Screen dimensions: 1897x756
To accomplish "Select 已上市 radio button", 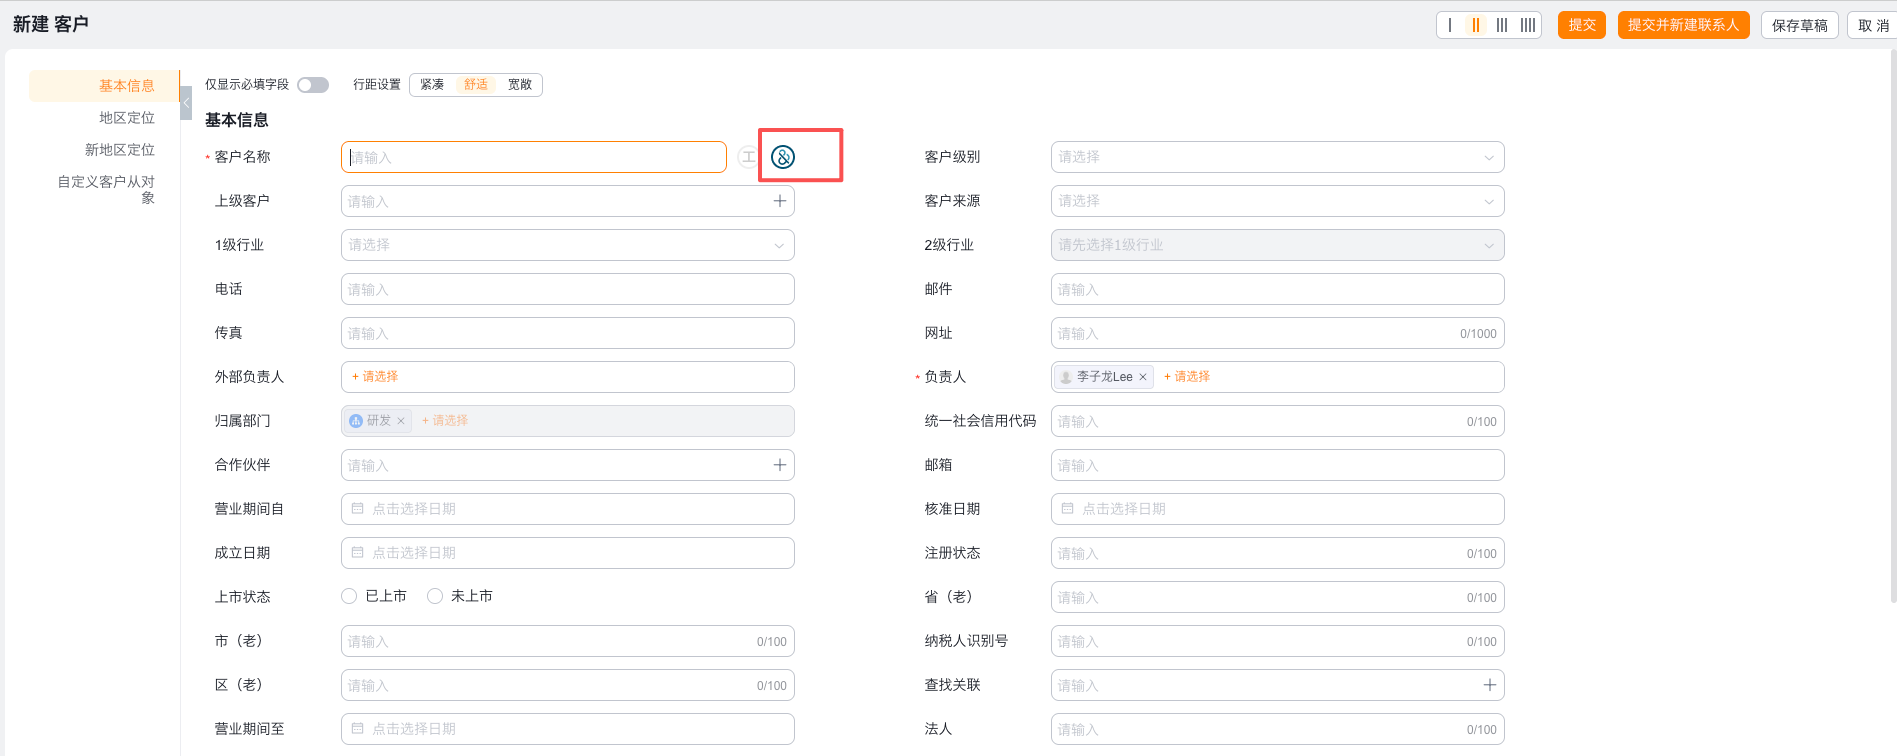I will (349, 596).
